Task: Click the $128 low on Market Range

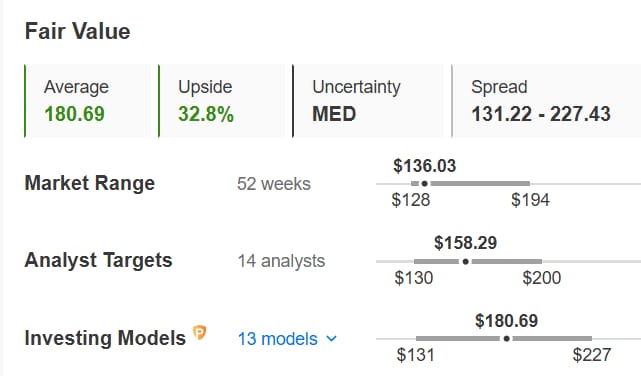Action: click(x=411, y=200)
